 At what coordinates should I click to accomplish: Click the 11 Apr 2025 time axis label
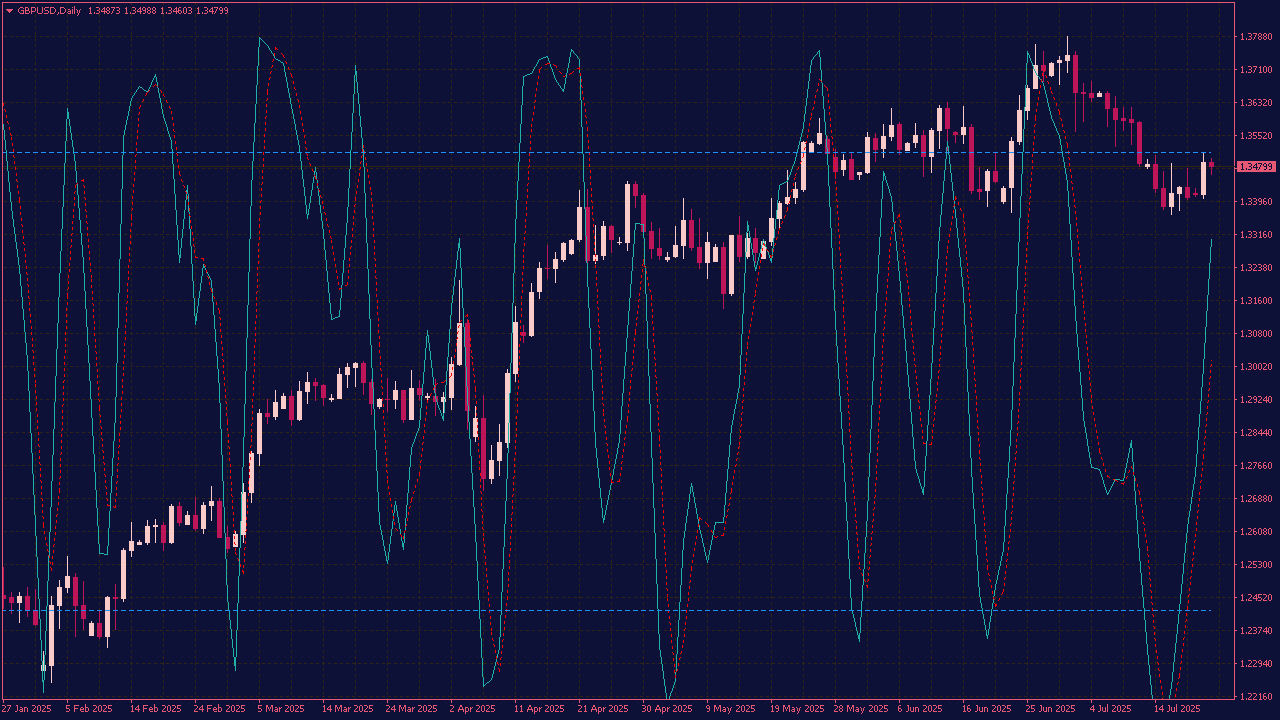pyautogui.click(x=539, y=709)
